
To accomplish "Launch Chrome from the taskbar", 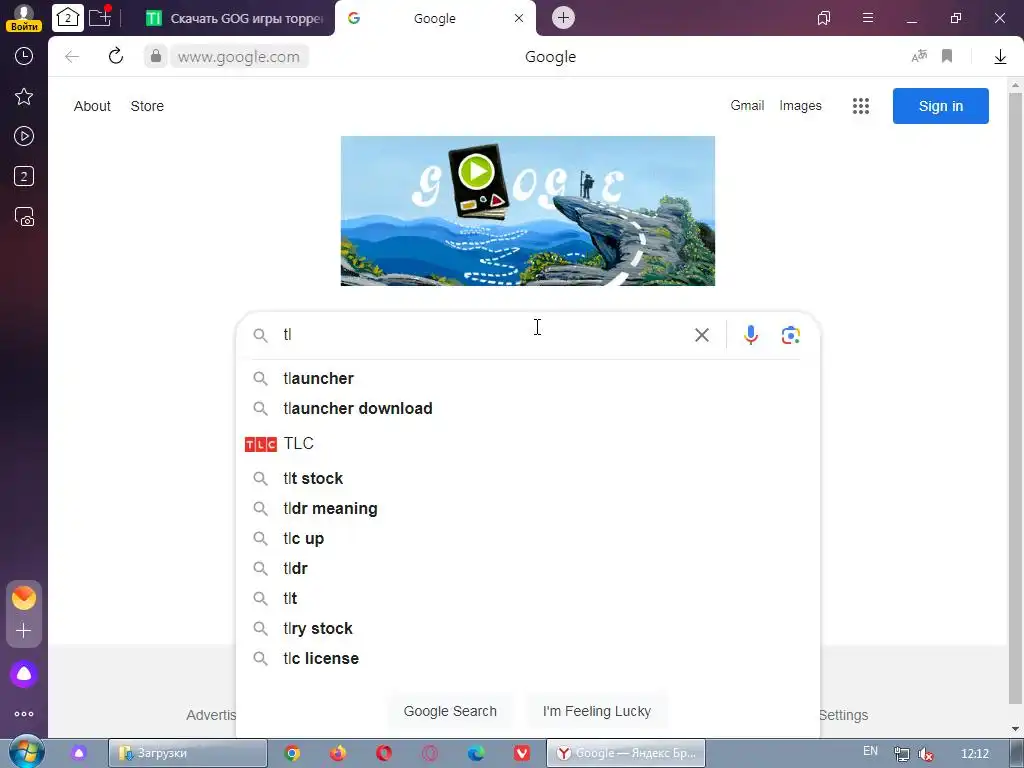I will [x=292, y=753].
